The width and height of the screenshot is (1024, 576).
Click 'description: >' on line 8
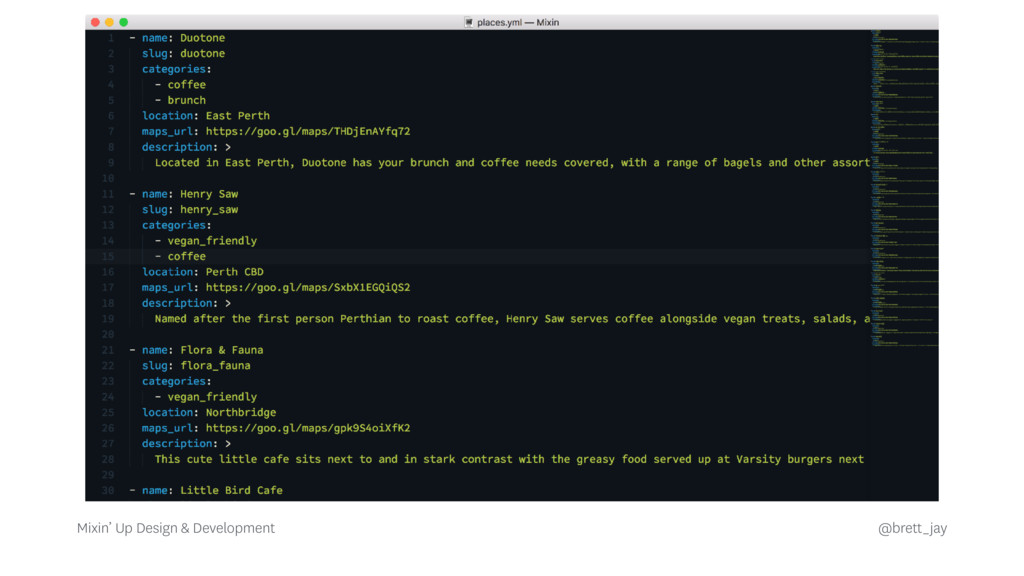tap(186, 147)
